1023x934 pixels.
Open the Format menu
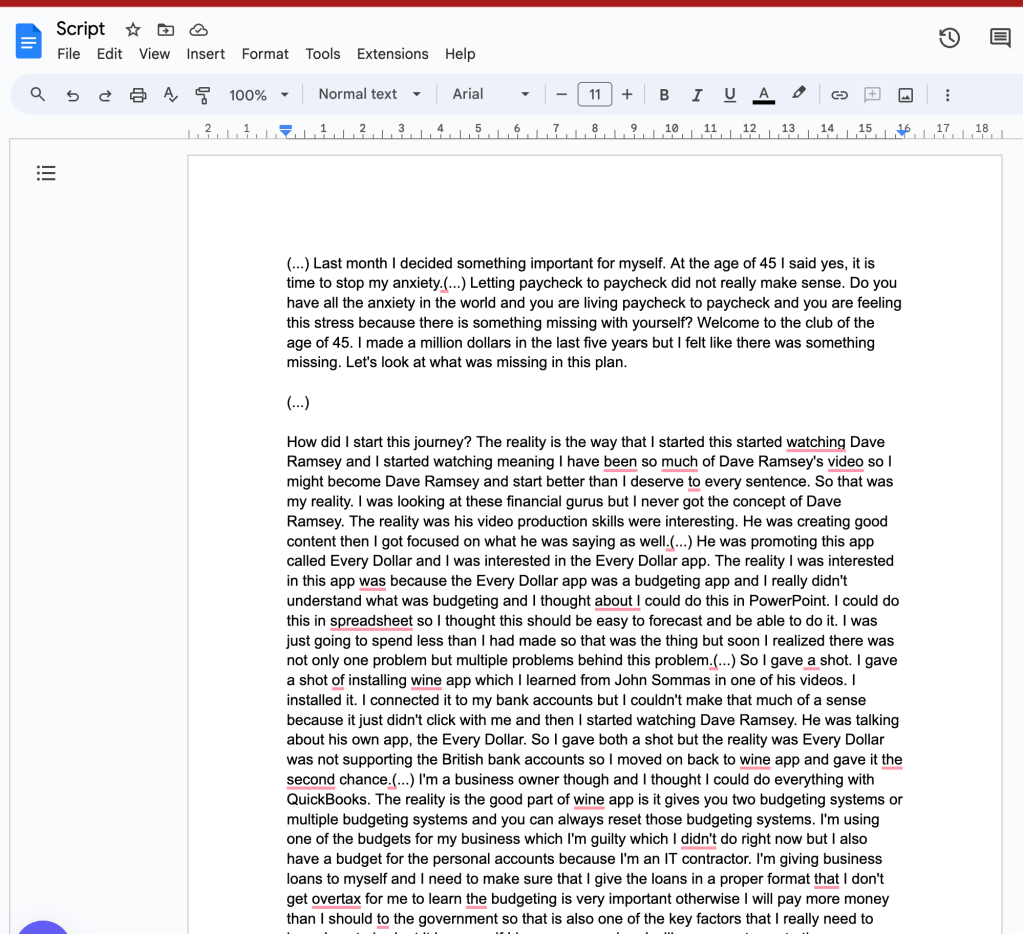click(265, 54)
